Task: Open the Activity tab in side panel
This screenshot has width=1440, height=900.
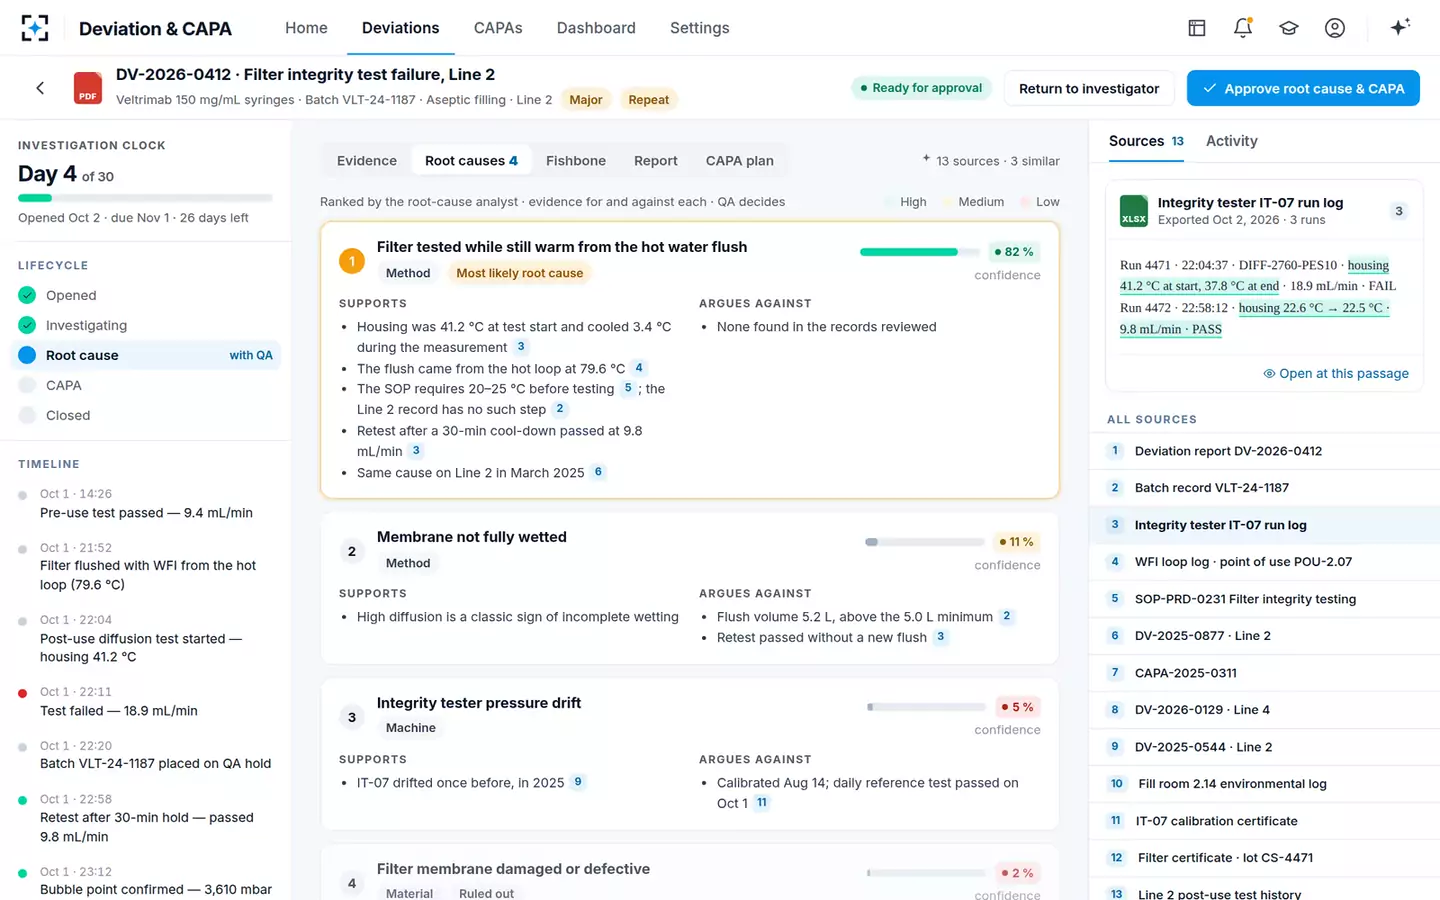Action: pos(1232,141)
